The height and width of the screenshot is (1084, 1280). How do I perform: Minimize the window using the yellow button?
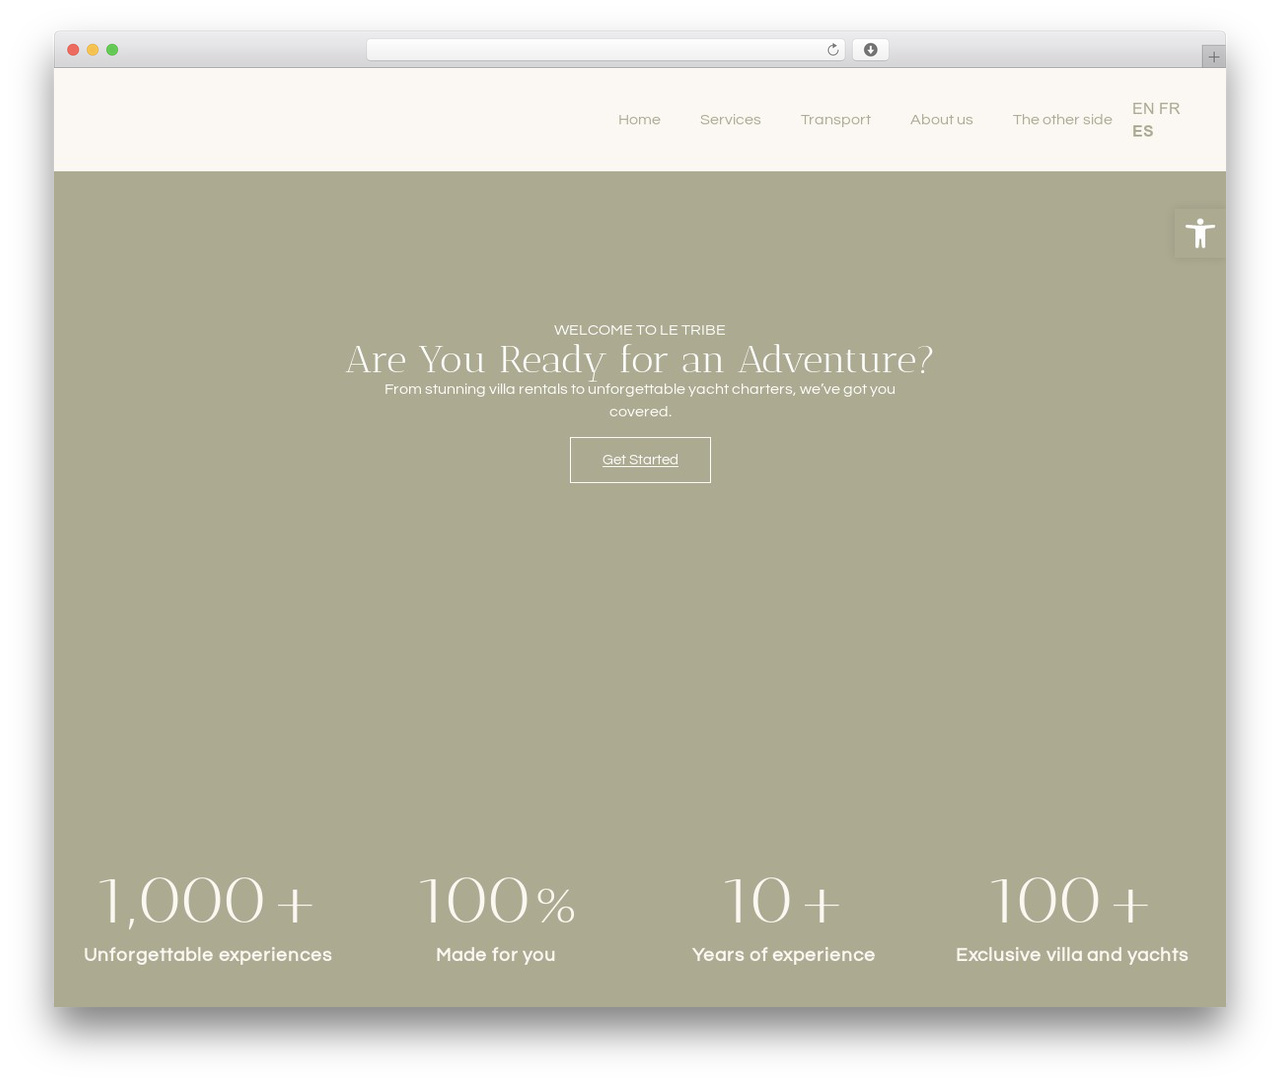click(93, 50)
